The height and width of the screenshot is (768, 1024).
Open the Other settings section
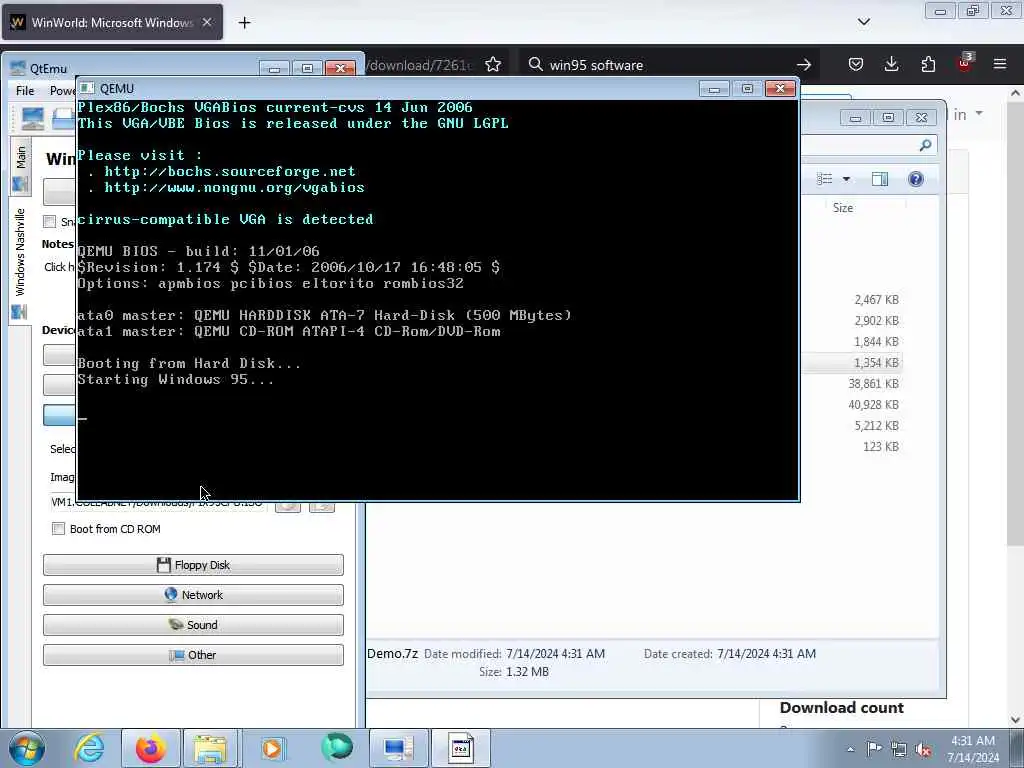(x=193, y=655)
